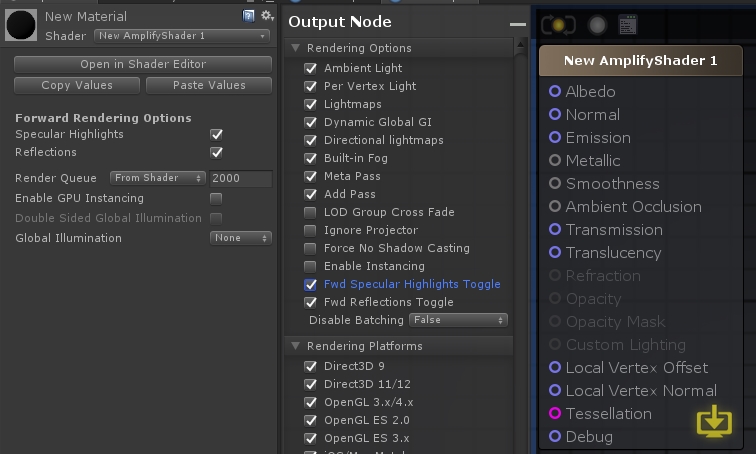Open Render Queue From Shader dropdown

click(x=158, y=178)
